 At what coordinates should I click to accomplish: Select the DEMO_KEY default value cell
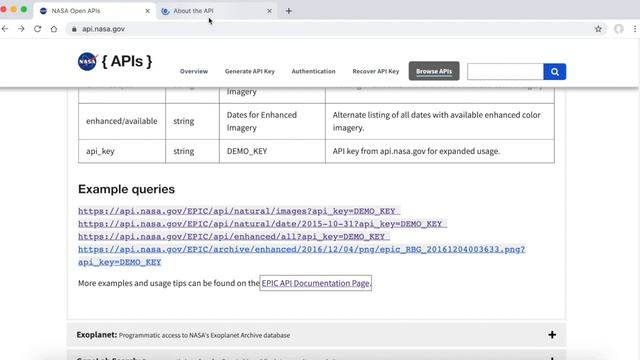pos(272,151)
